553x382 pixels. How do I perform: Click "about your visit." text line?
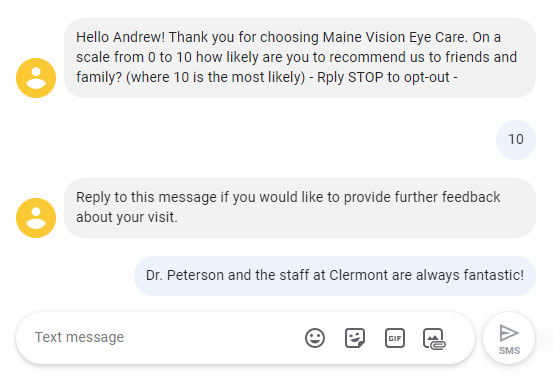(127, 217)
